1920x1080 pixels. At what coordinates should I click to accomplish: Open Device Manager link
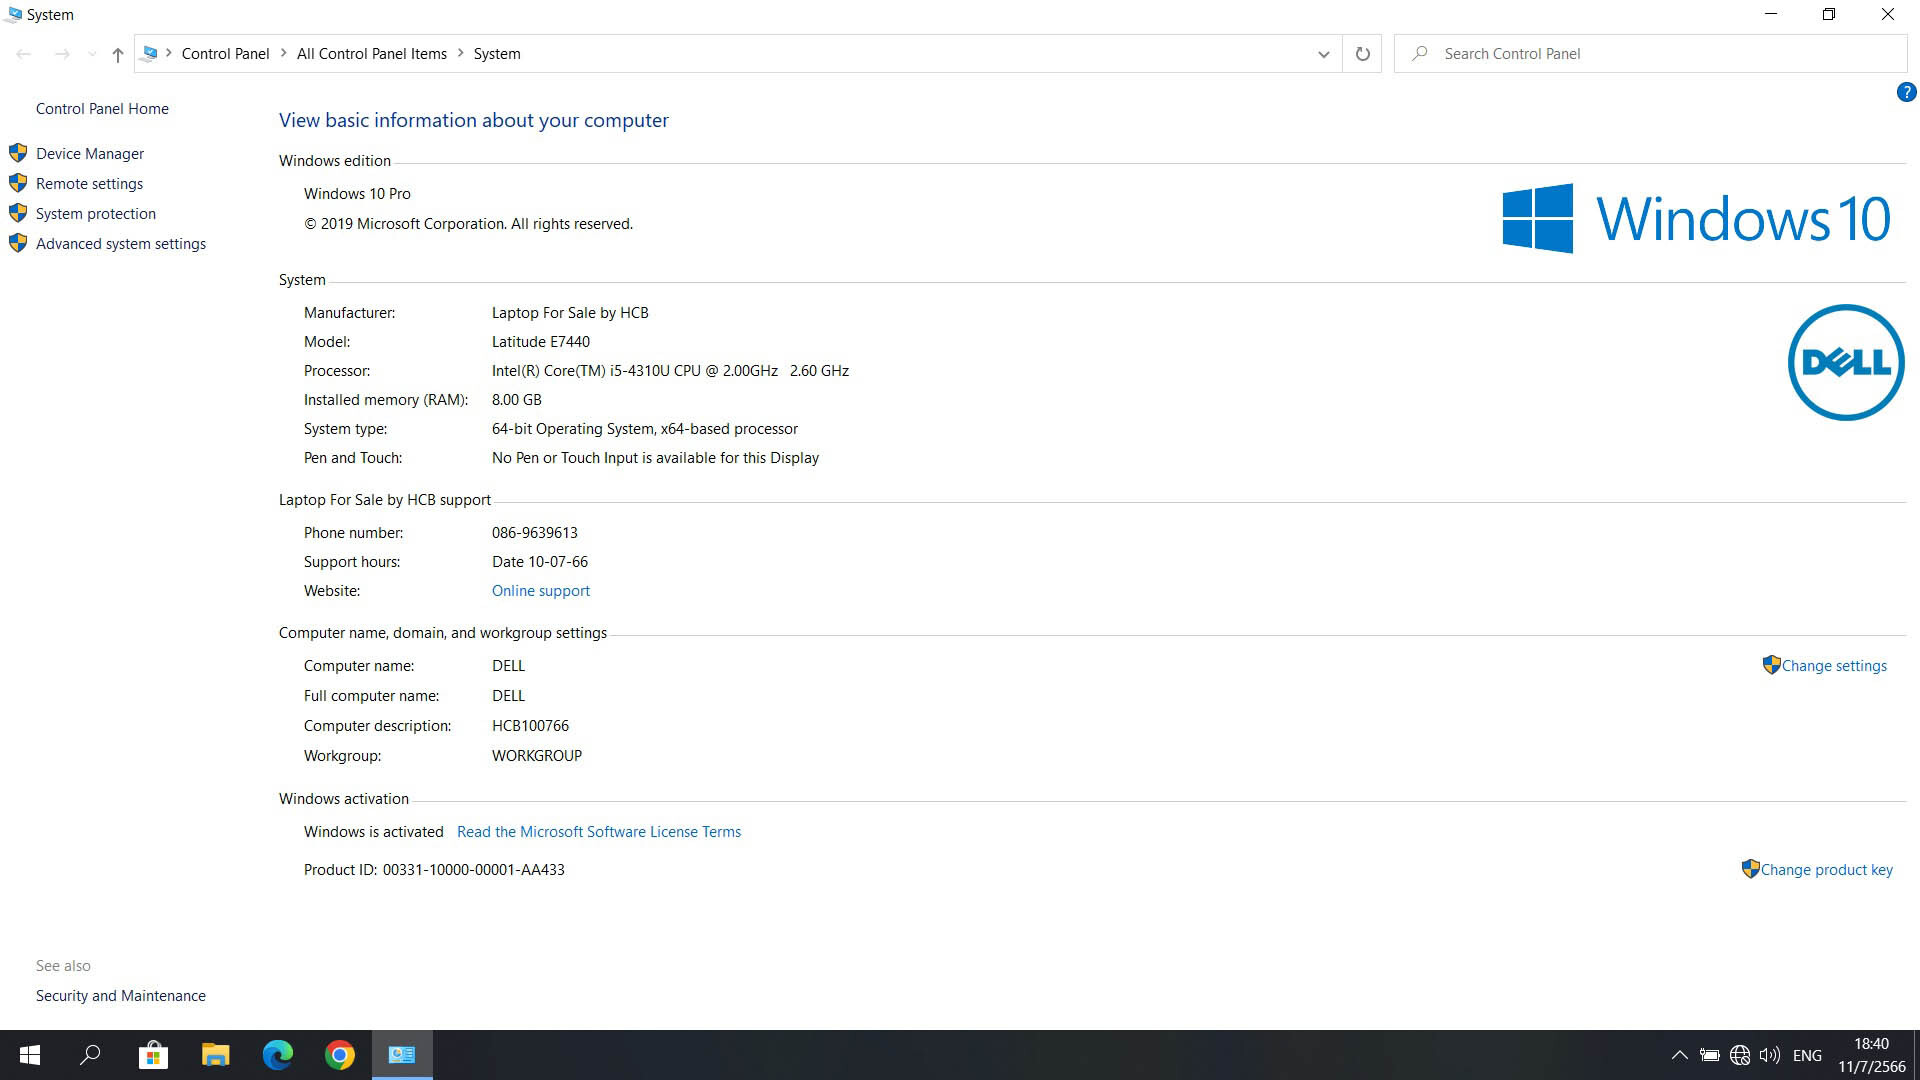[x=90, y=154]
